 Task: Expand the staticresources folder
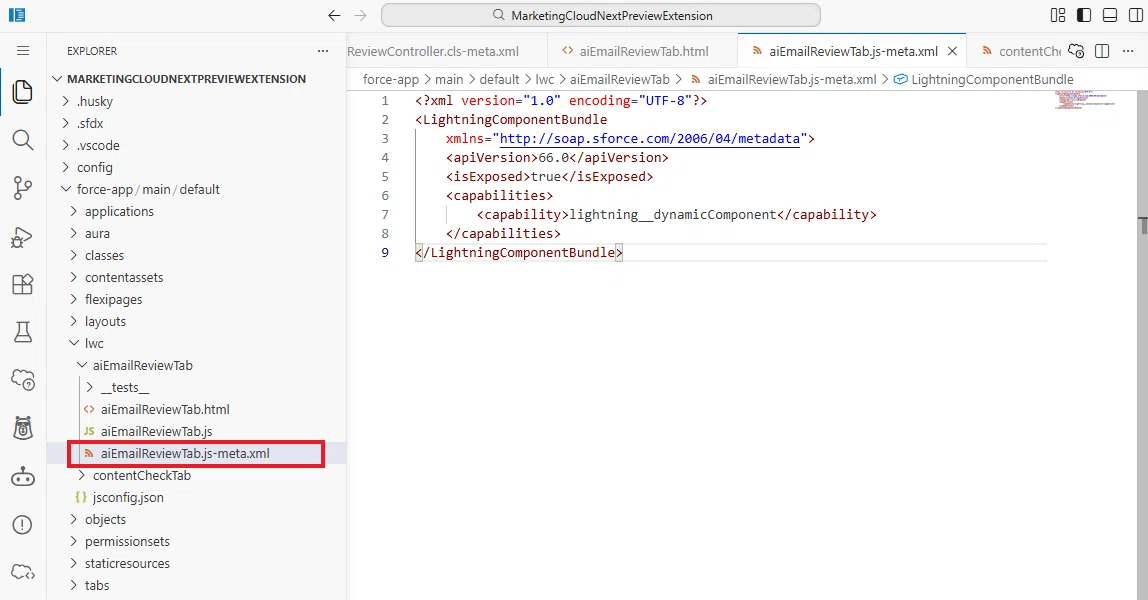pos(196,563)
